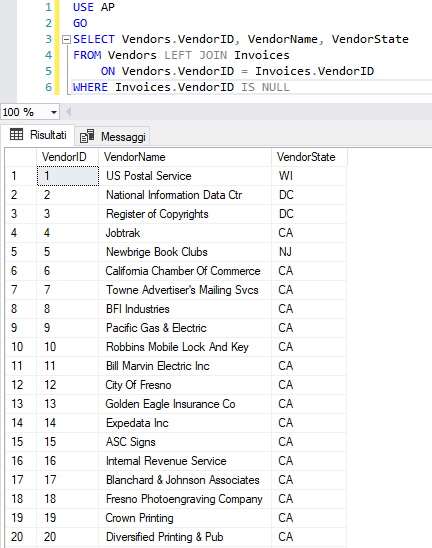Click the Expedata Inc cell

pyautogui.click(x=185, y=423)
